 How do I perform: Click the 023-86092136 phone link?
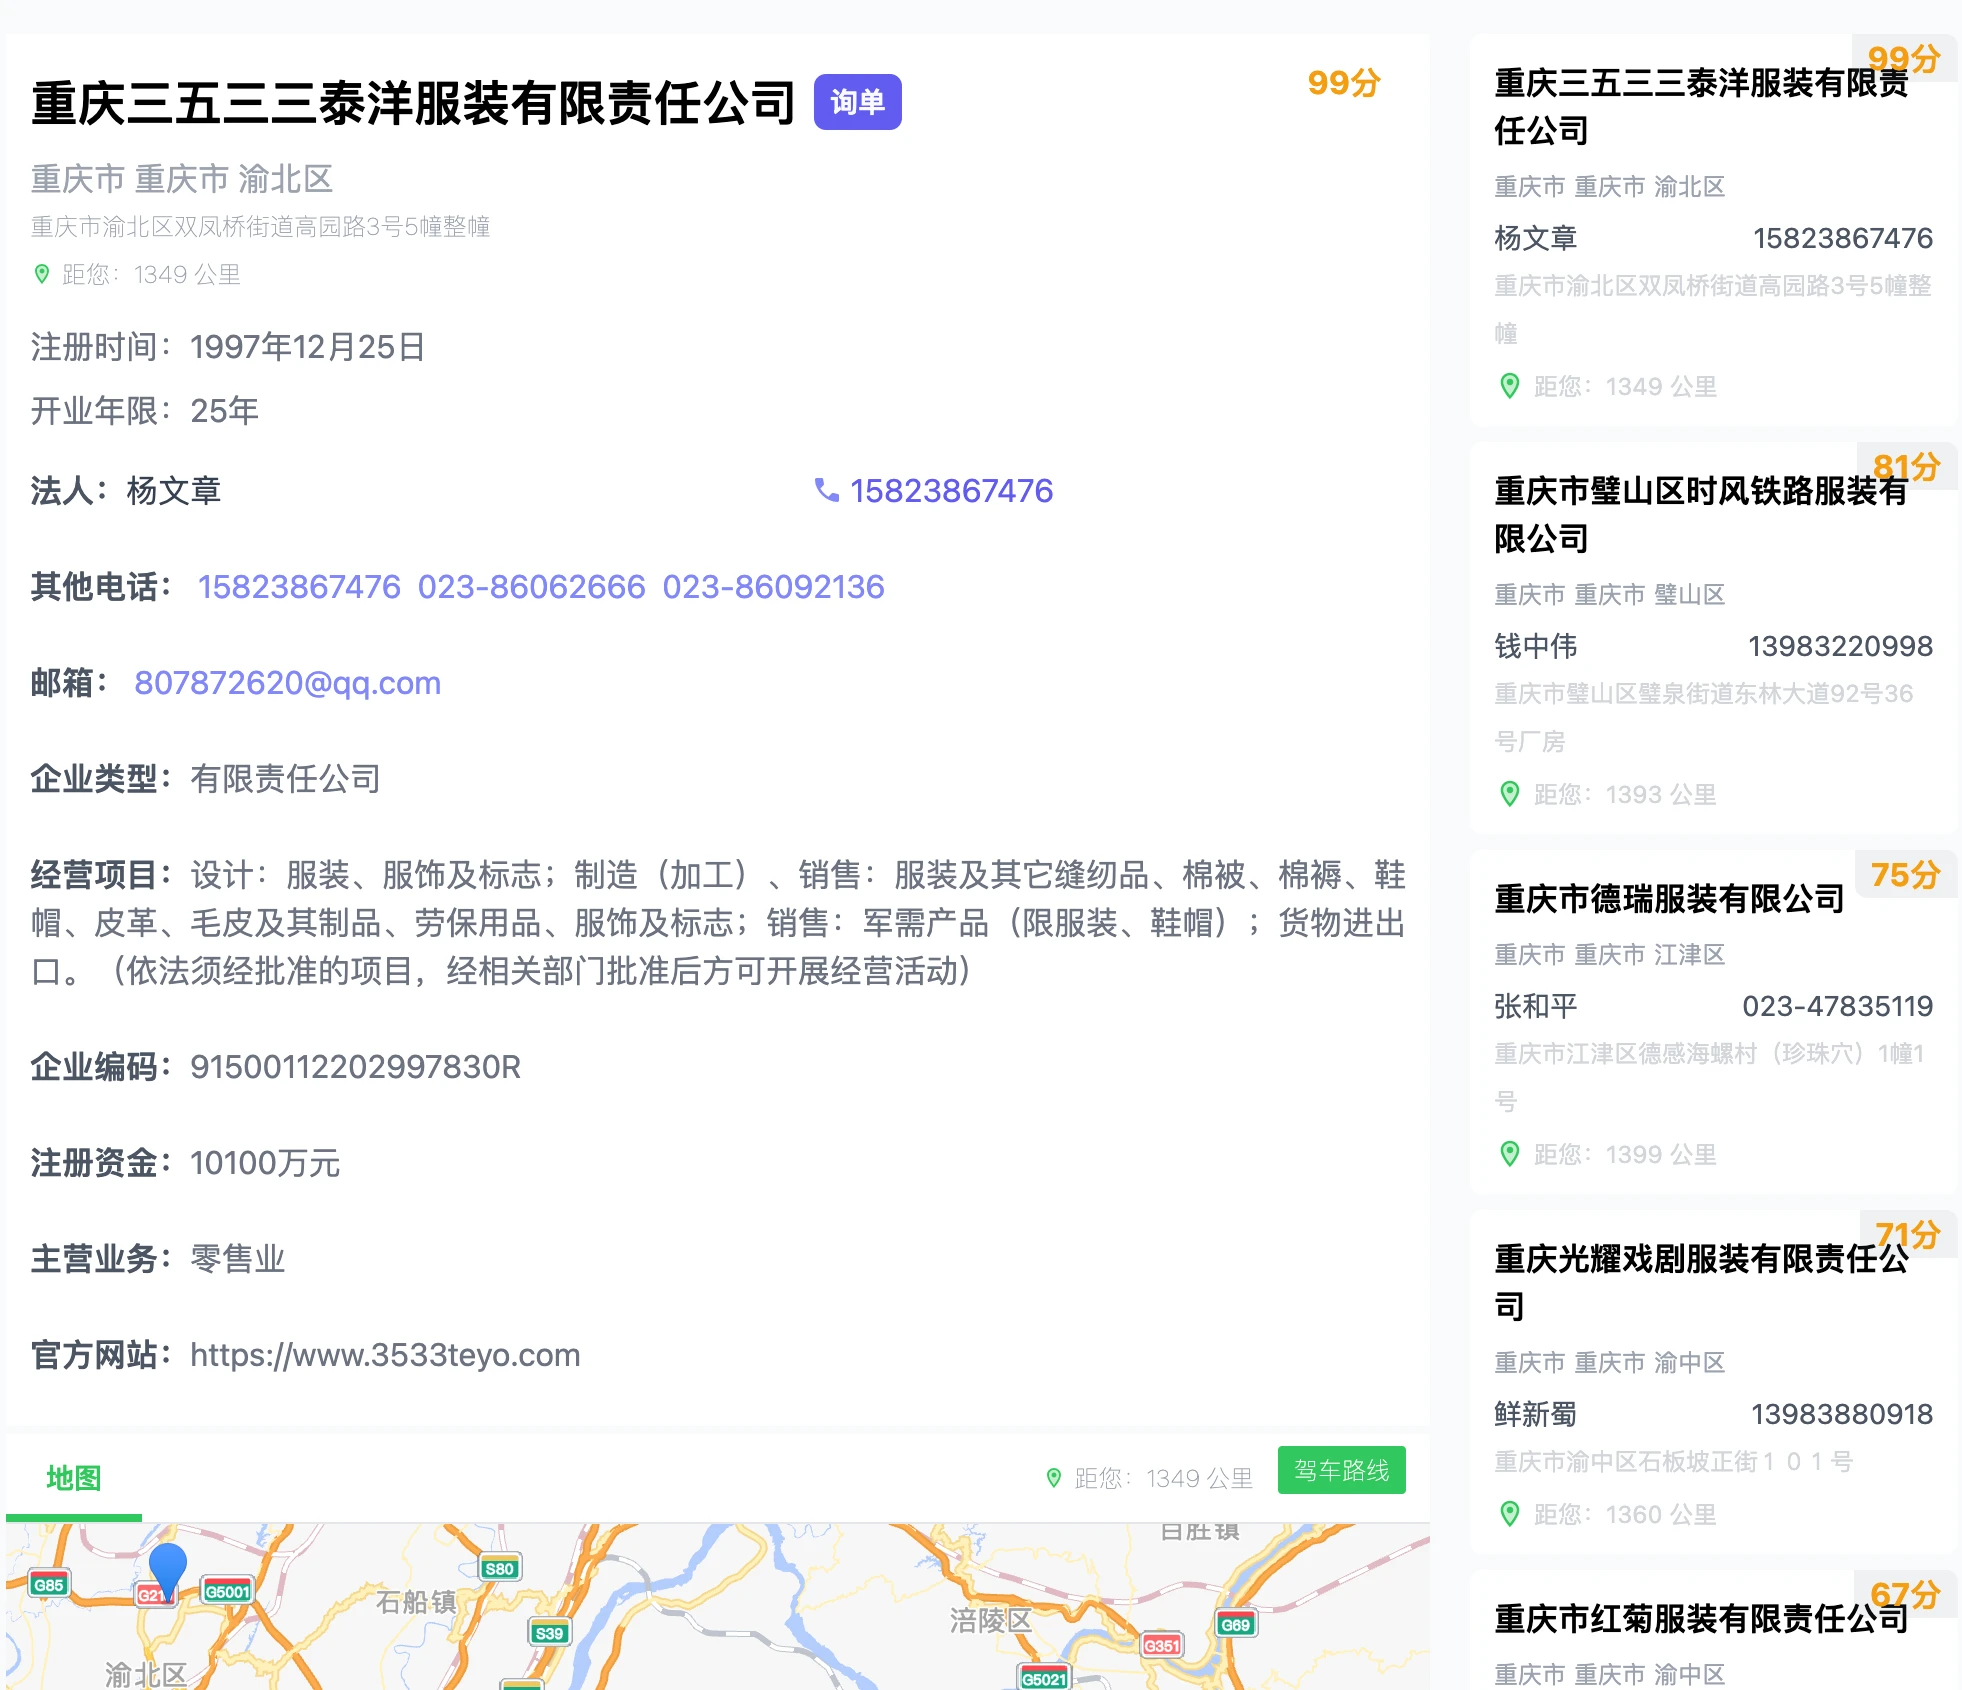click(773, 587)
